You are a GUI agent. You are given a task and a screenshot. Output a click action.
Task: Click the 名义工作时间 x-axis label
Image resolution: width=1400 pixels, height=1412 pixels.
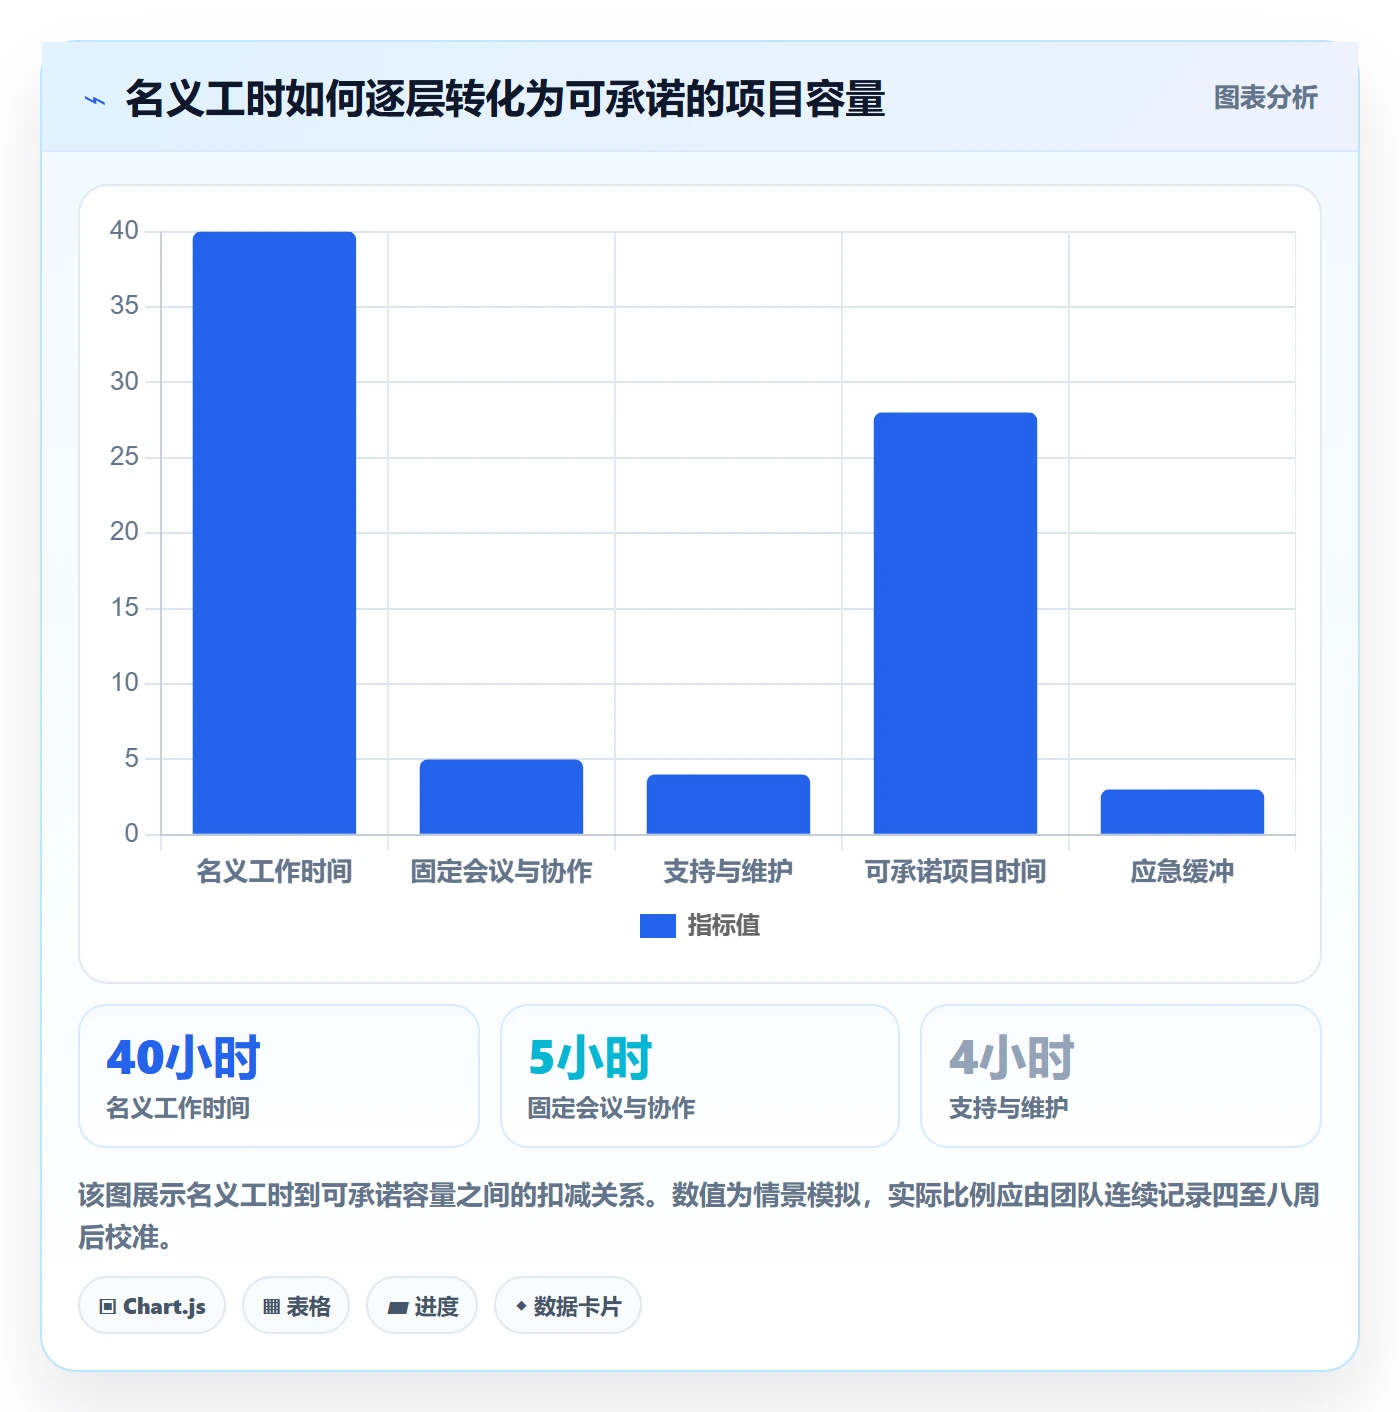pyautogui.click(x=274, y=872)
